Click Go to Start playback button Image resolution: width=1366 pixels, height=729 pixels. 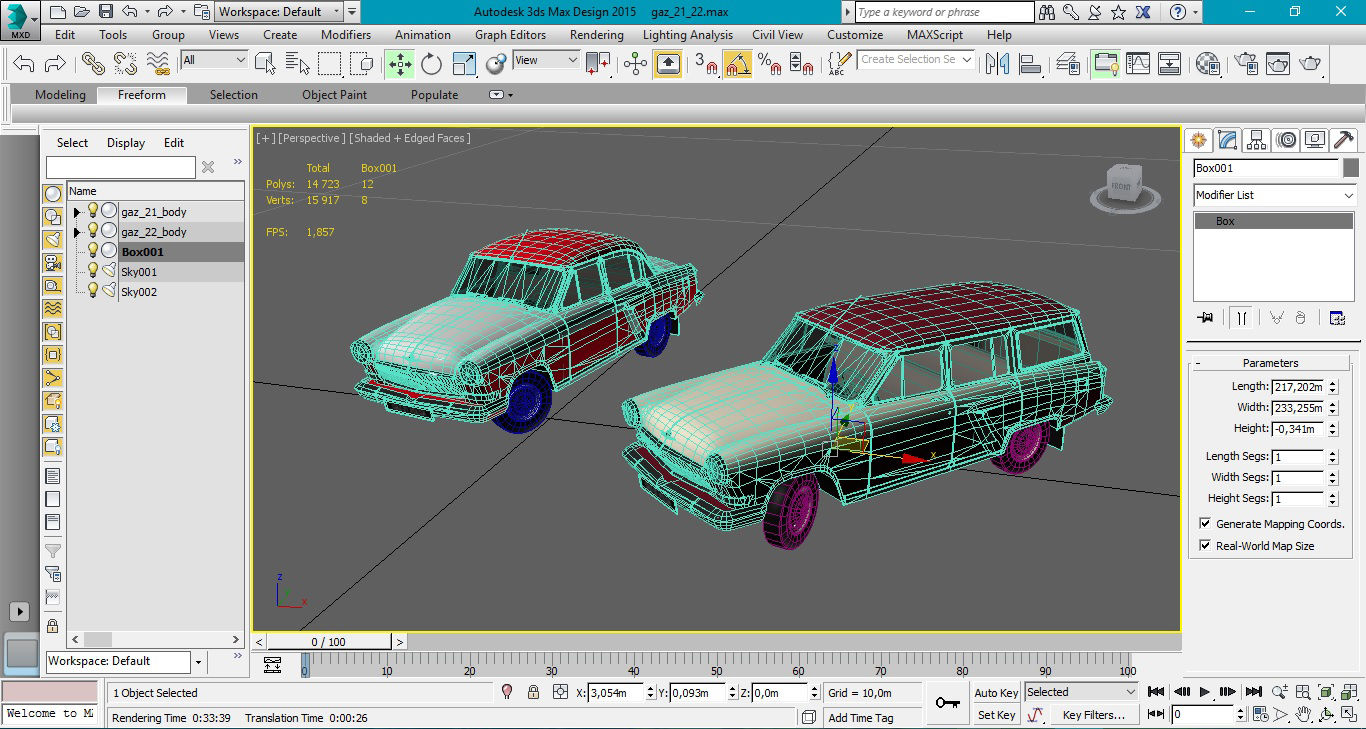click(1157, 691)
